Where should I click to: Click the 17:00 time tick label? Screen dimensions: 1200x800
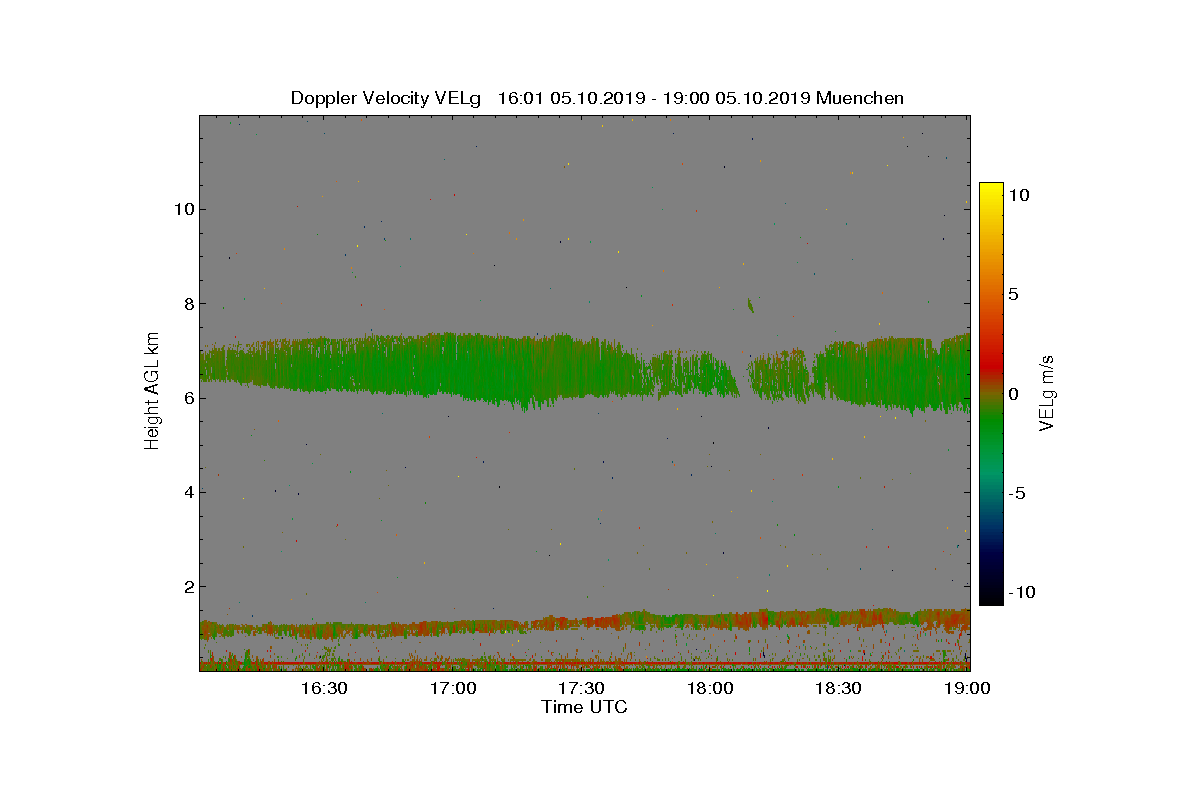[x=452, y=688]
